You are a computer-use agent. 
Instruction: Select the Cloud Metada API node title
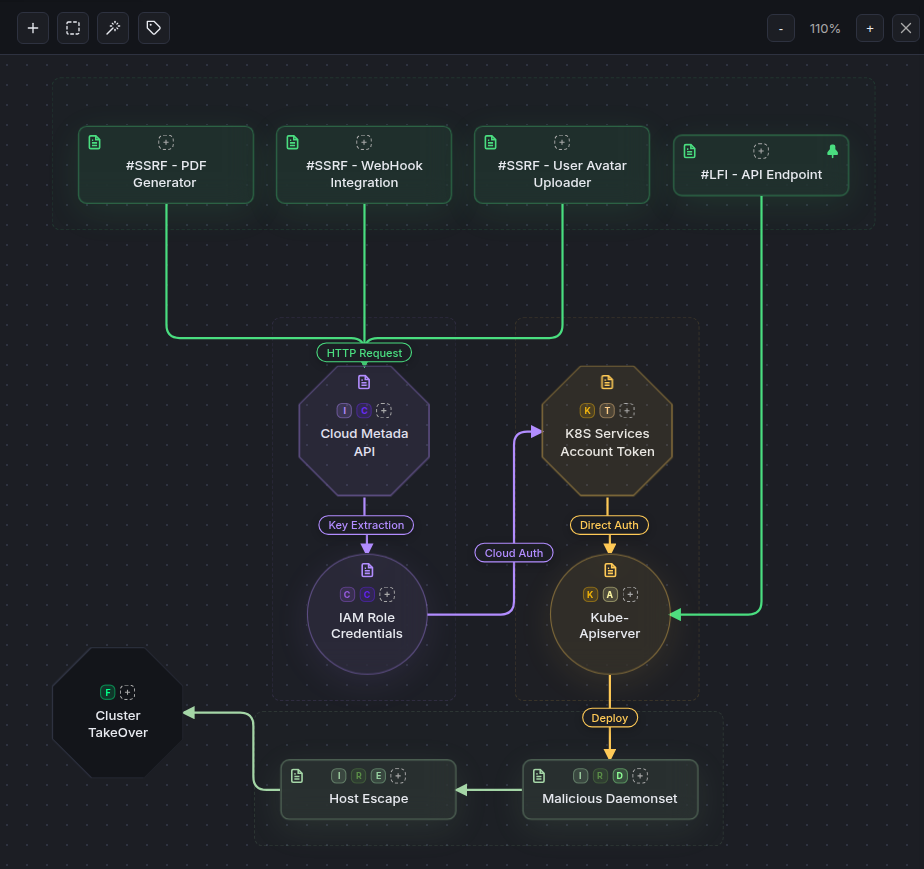(x=364, y=442)
